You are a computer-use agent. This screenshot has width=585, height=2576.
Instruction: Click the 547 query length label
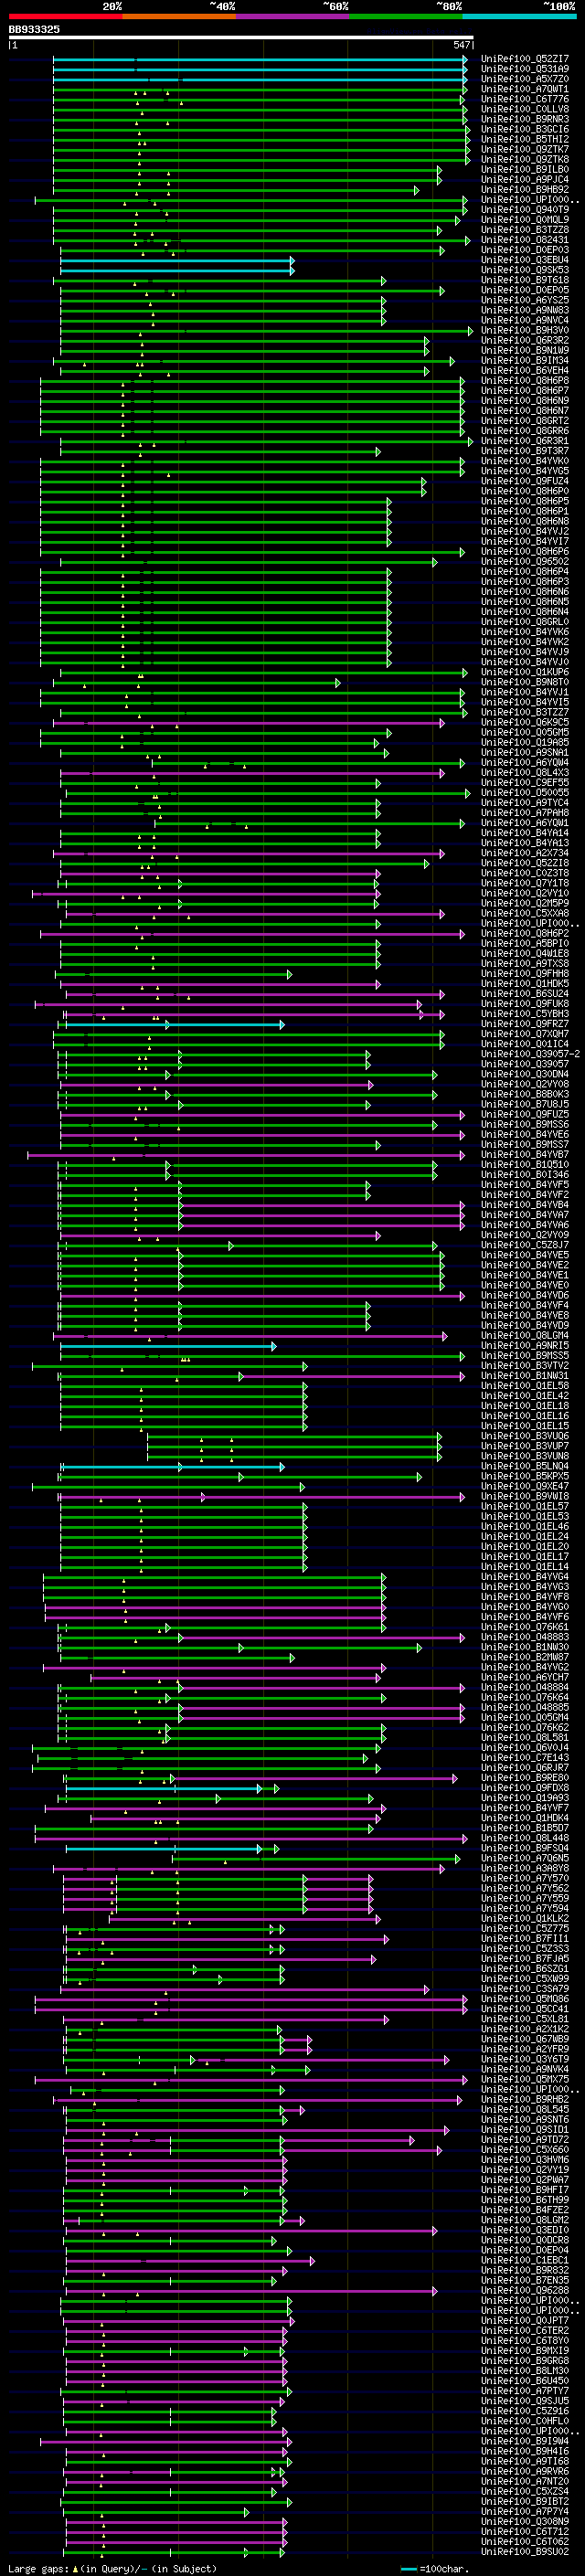pyautogui.click(x=461, y=45)
